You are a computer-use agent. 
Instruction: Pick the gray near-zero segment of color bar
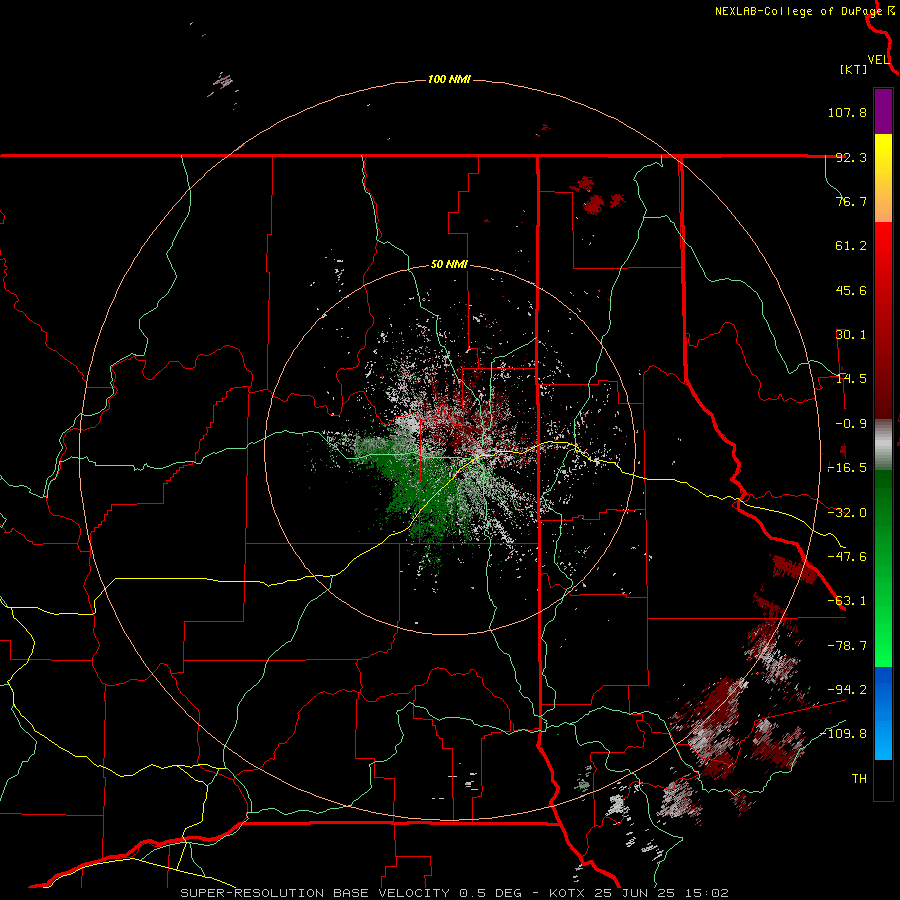[x=883, y=444]
